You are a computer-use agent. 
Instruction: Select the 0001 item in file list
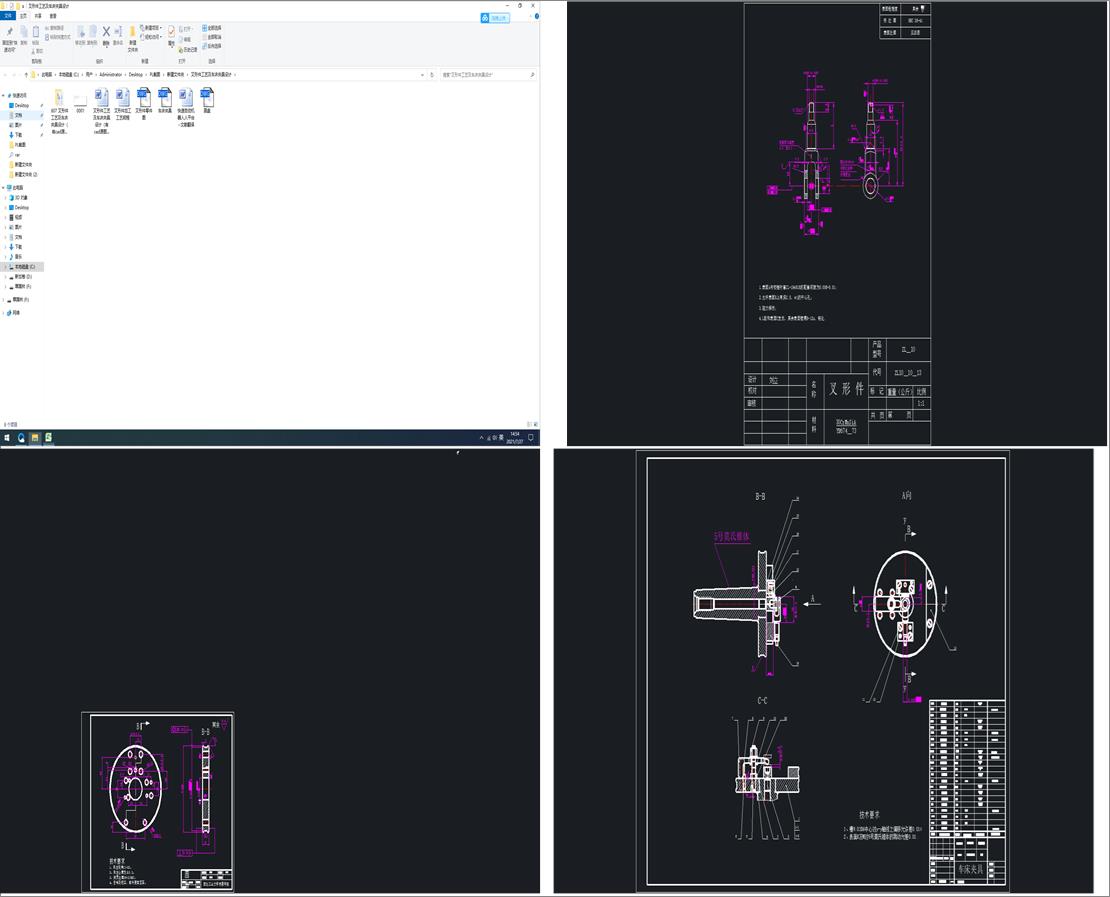point(80,100)
